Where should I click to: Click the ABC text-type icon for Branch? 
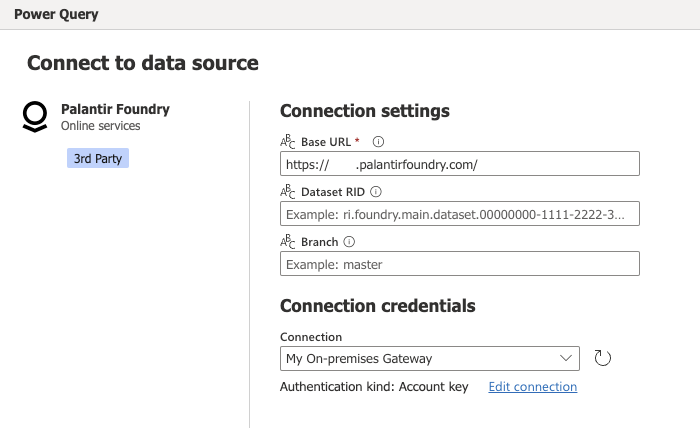(288, 241)
